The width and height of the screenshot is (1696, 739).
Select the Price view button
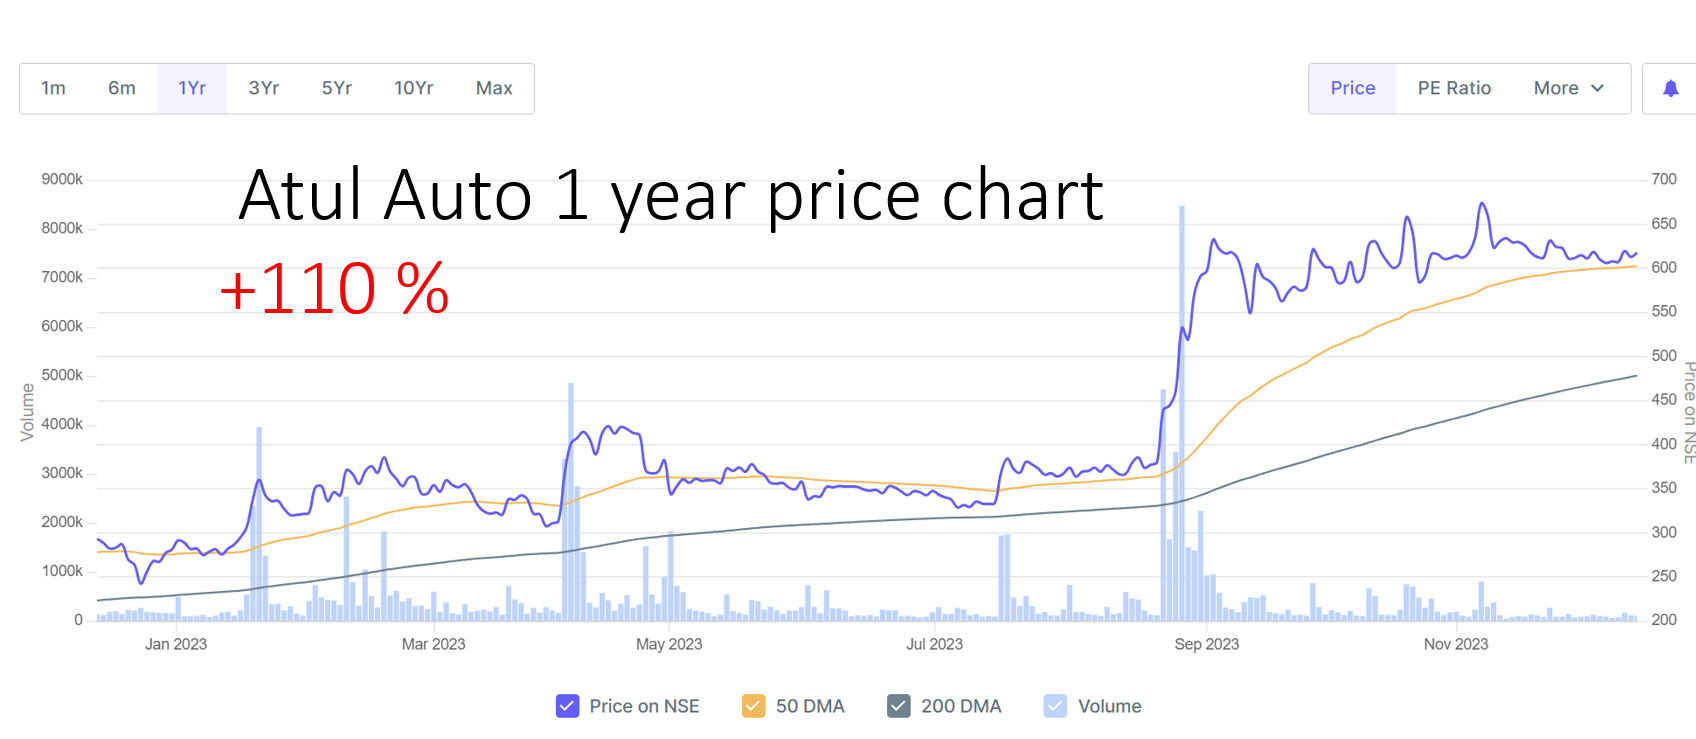[1352, 88]
